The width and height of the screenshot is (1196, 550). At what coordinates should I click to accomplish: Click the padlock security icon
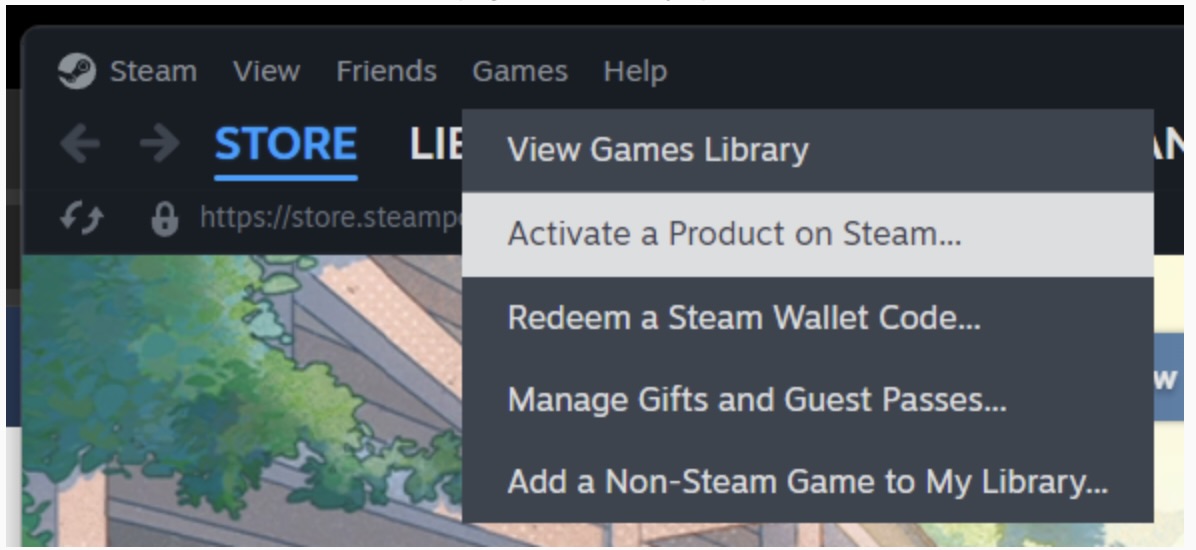[x=165, y=219]
